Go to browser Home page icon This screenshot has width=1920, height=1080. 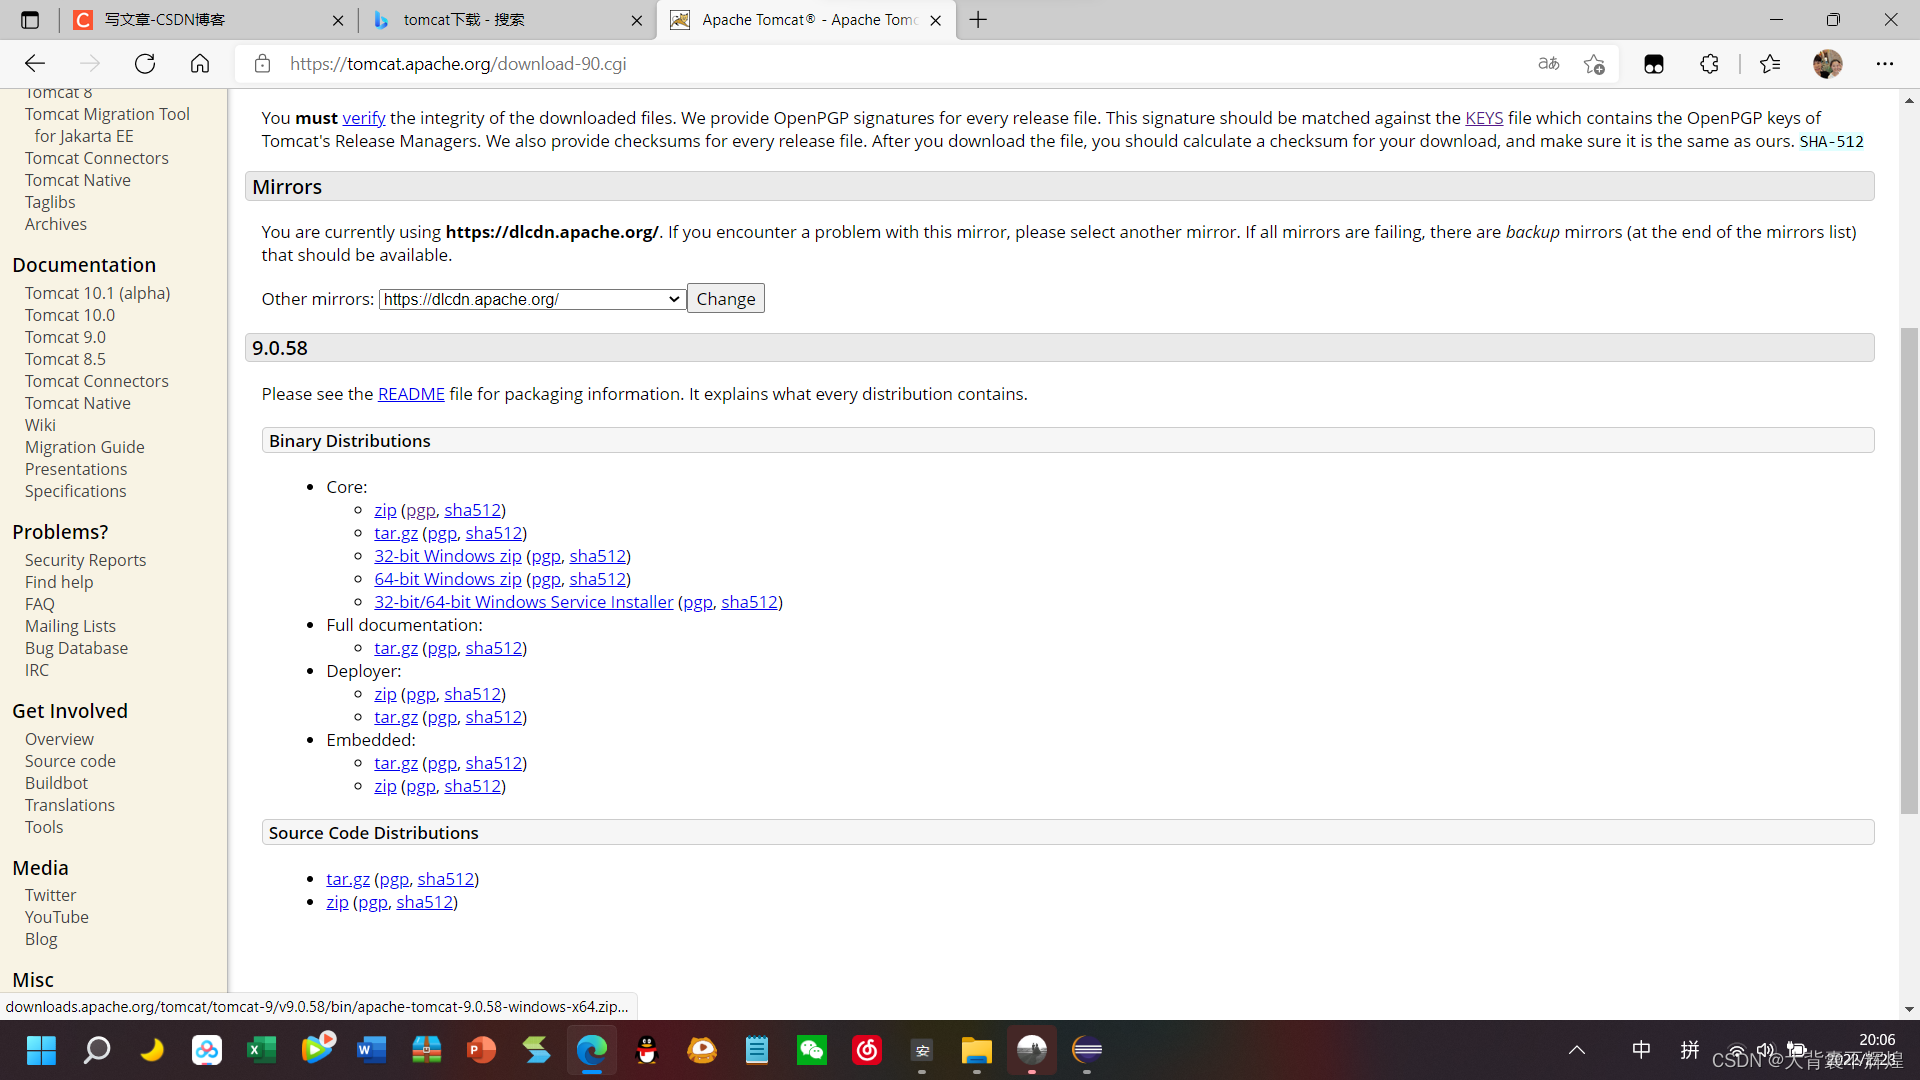click(200, 64)
